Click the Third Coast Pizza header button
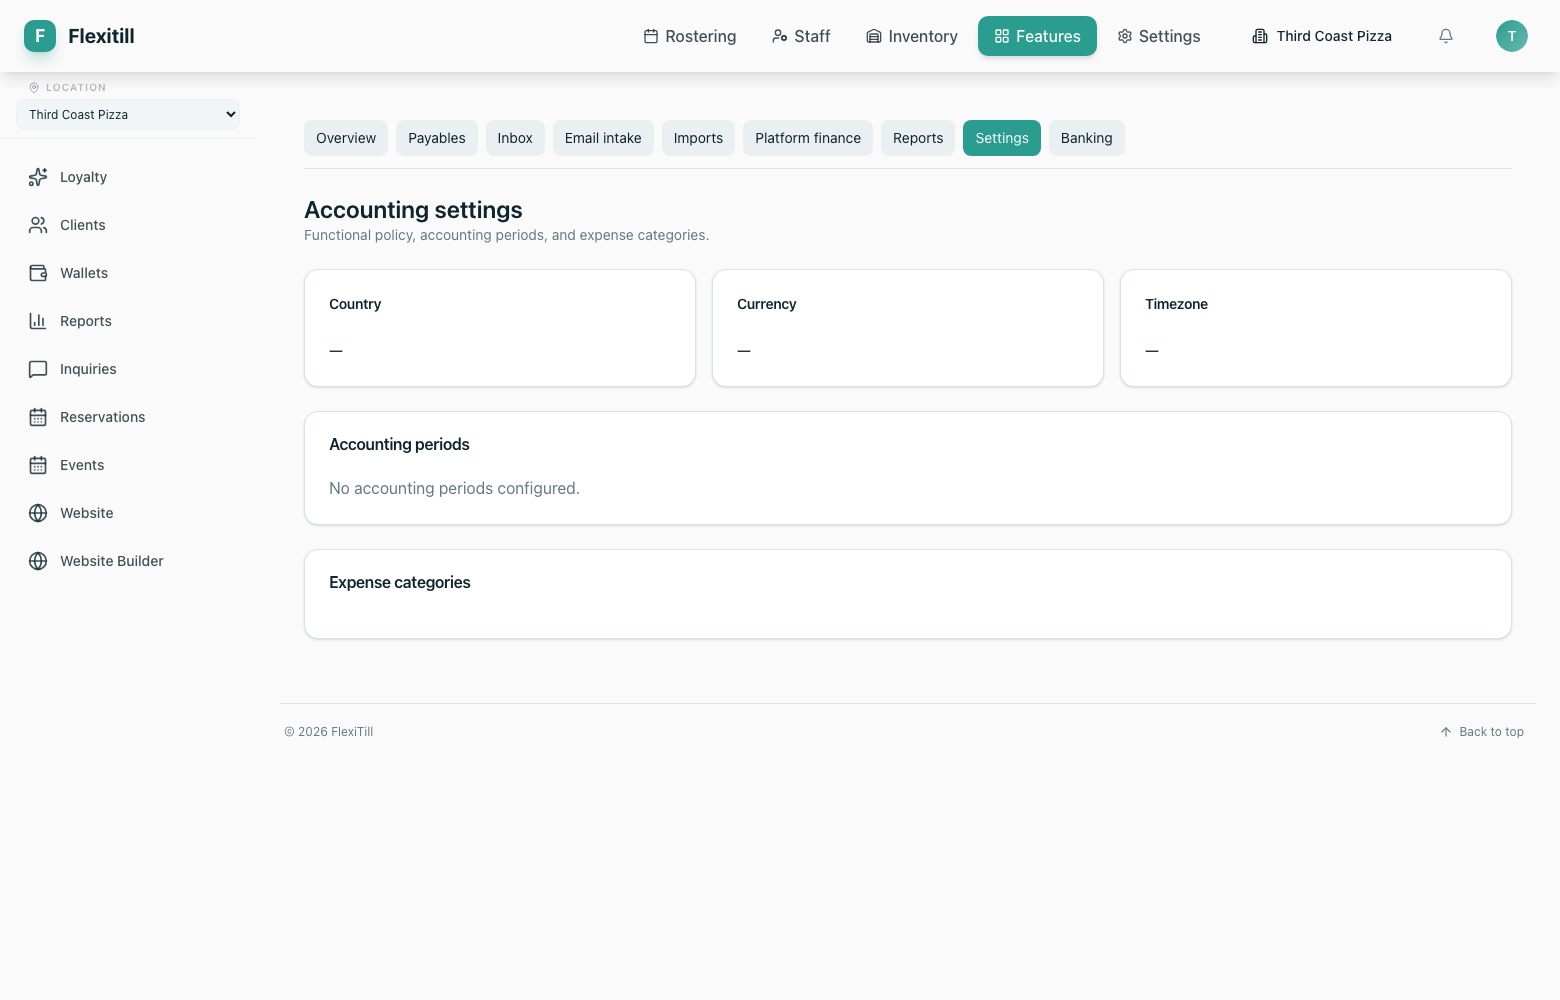Viewport: 1560px width, 1000px height. click(x=1322, y=36)
